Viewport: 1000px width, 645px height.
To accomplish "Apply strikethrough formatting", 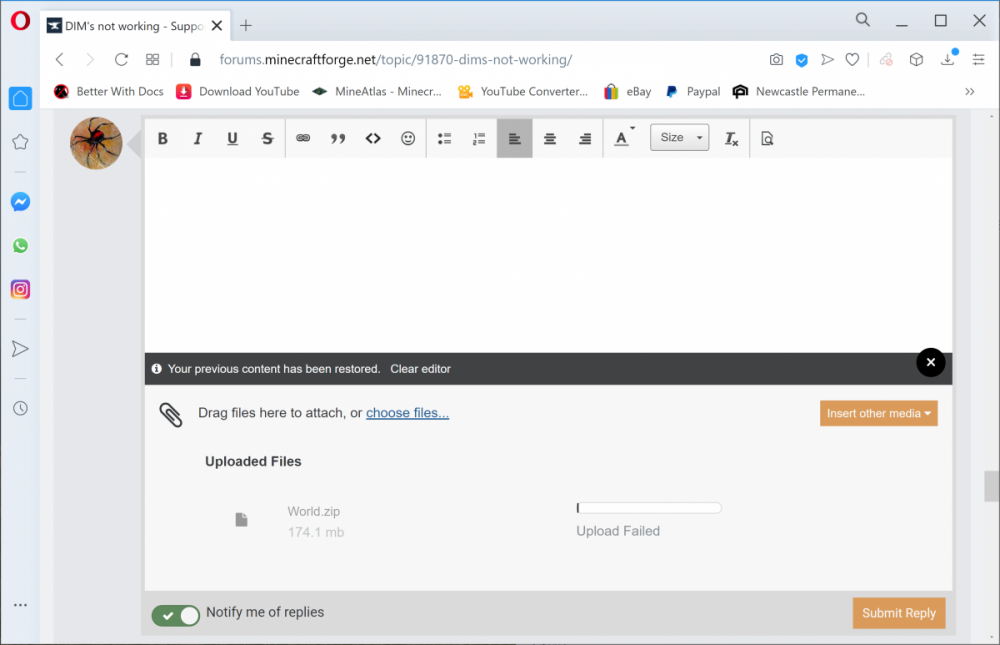I will click(x=267, y=138).
